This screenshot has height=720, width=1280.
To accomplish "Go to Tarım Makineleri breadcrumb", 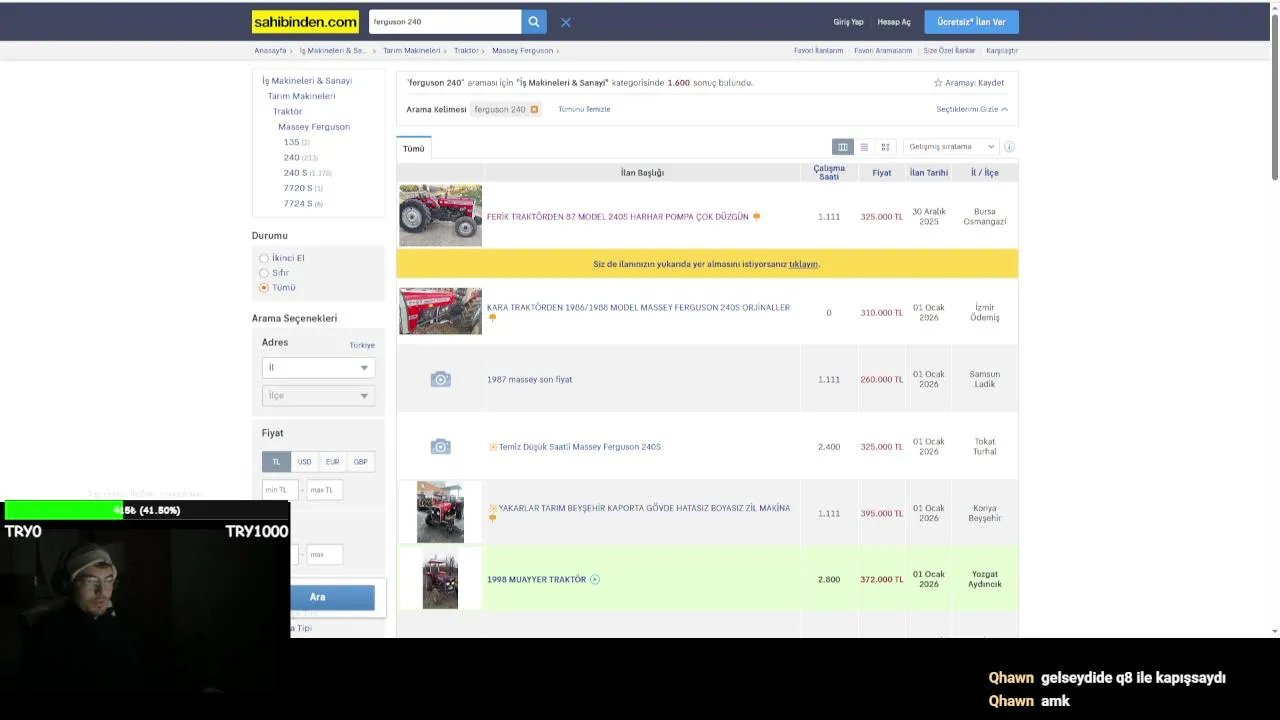I will (411, 50).
